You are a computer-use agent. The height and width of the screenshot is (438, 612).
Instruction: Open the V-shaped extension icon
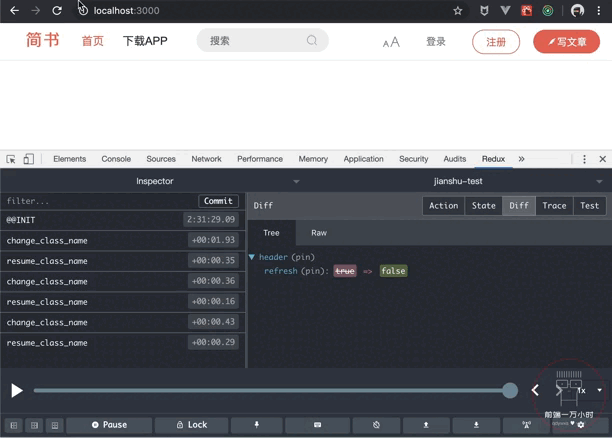tap(505, 11)
